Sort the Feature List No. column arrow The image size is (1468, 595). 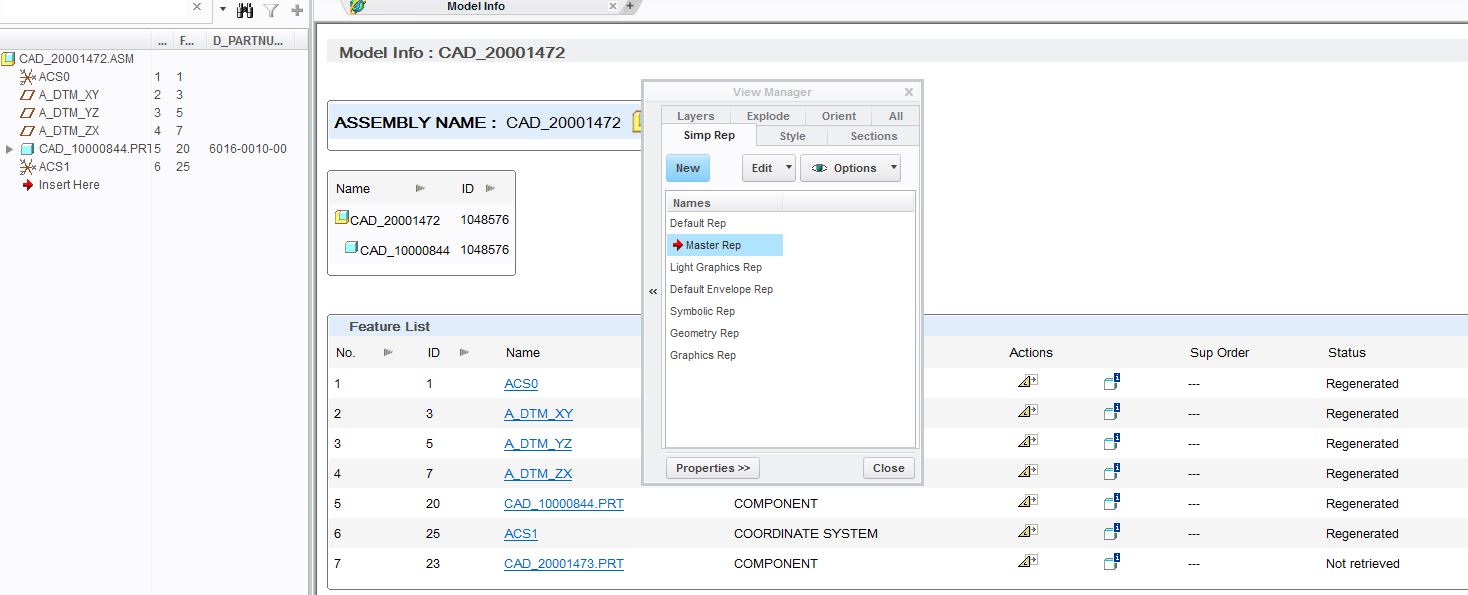coord(389,352)
